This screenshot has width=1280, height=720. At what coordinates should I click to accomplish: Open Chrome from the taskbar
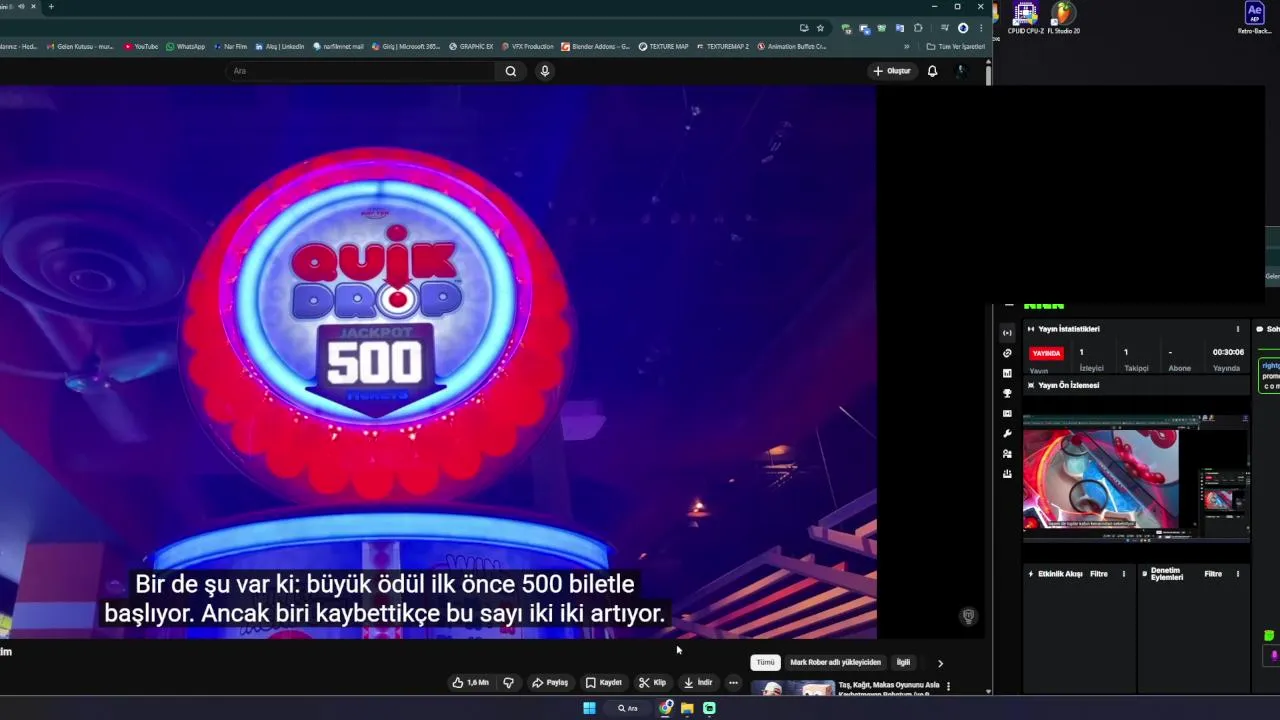666,708
